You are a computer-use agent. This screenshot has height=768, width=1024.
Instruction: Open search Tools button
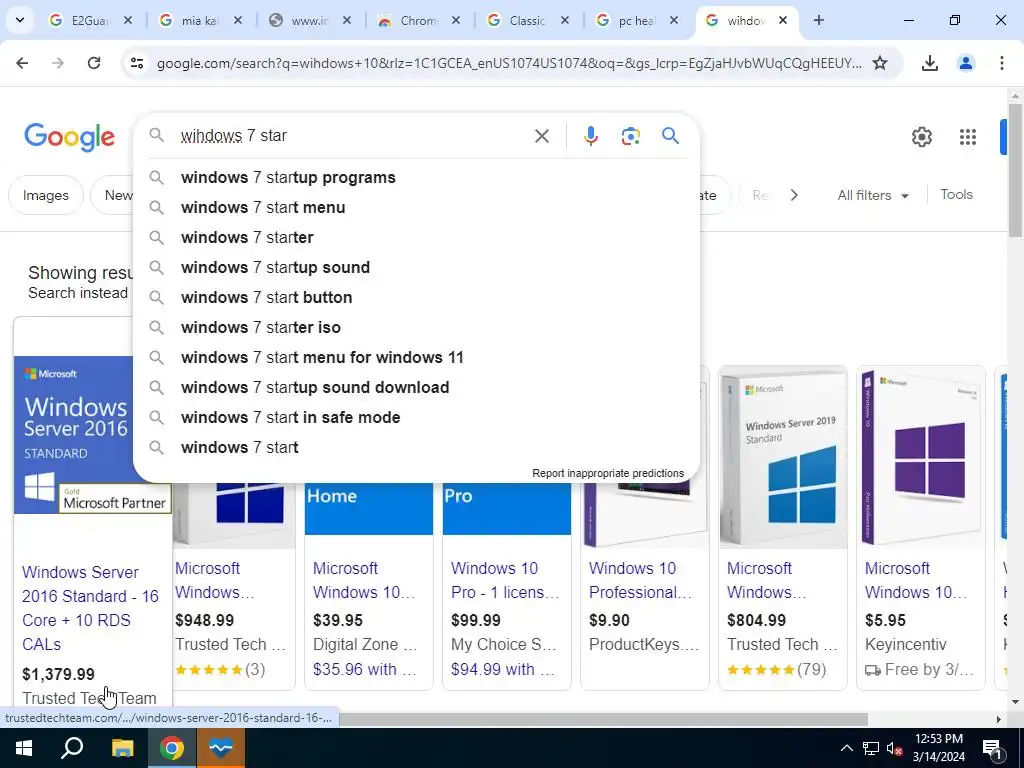pos(956,195)
